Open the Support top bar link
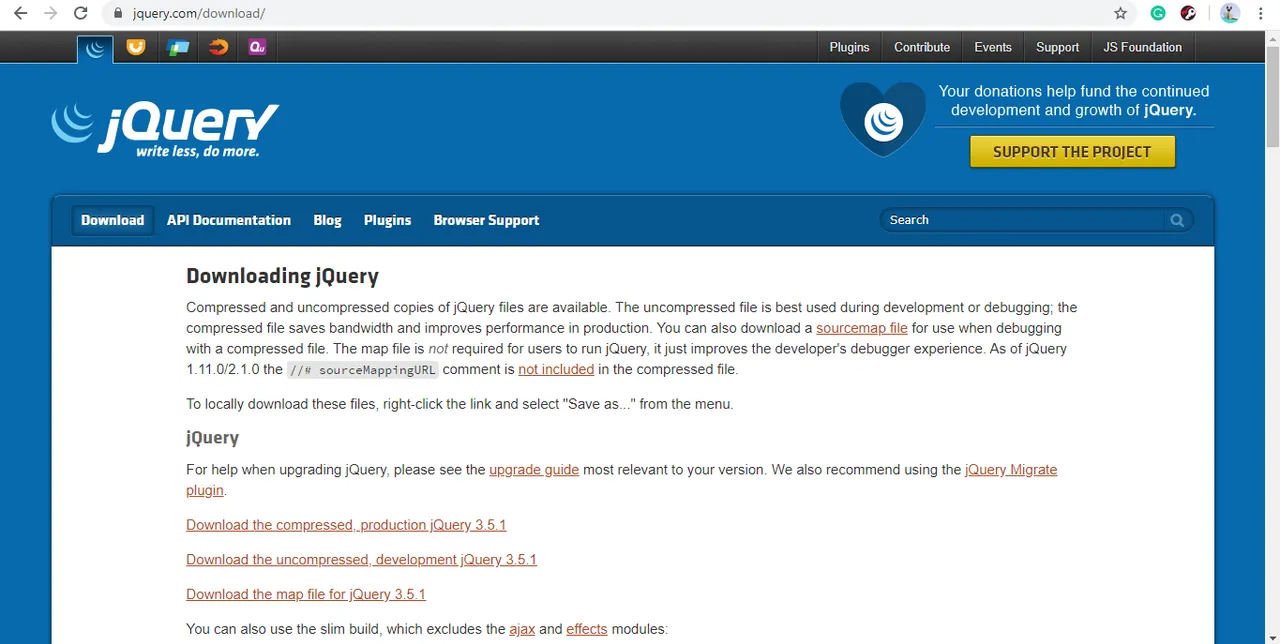This screenshot has width=1280, height=644. click(1057, 47)
